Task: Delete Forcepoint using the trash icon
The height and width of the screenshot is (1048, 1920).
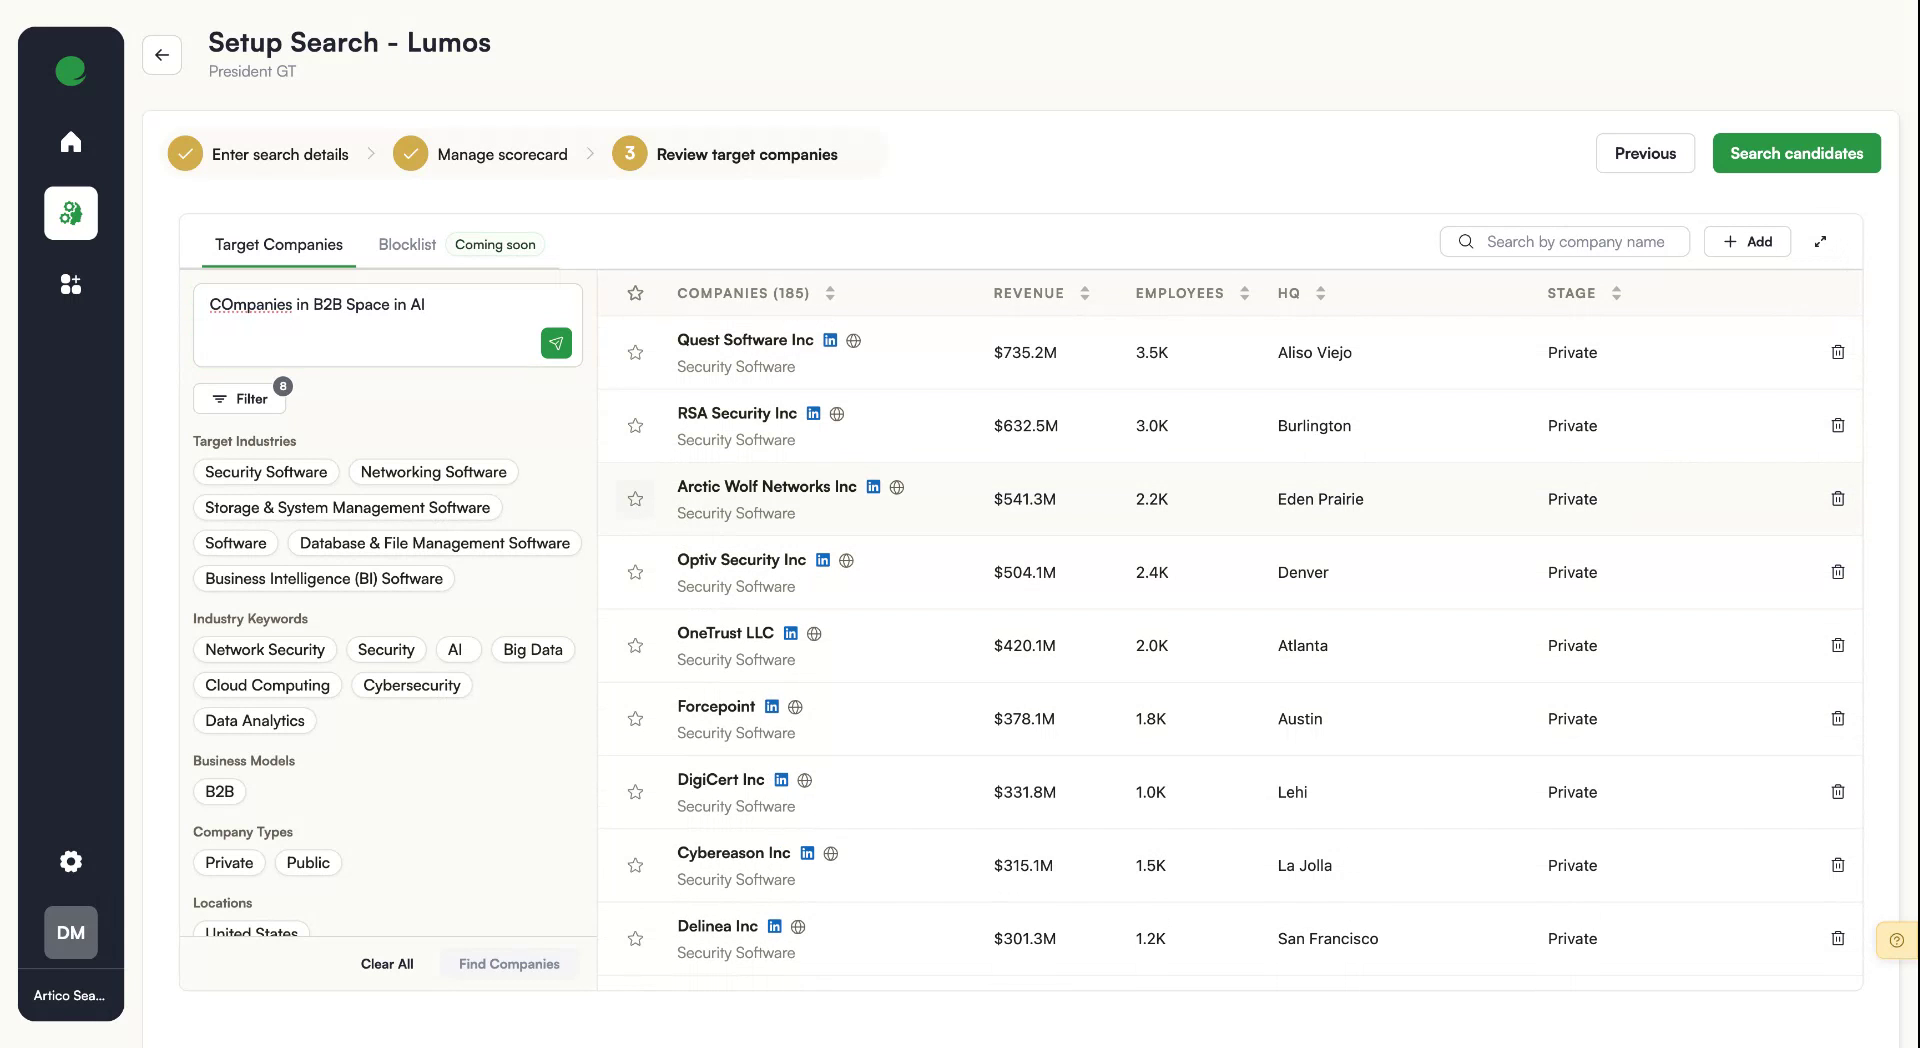Action: pos(1838,718)
